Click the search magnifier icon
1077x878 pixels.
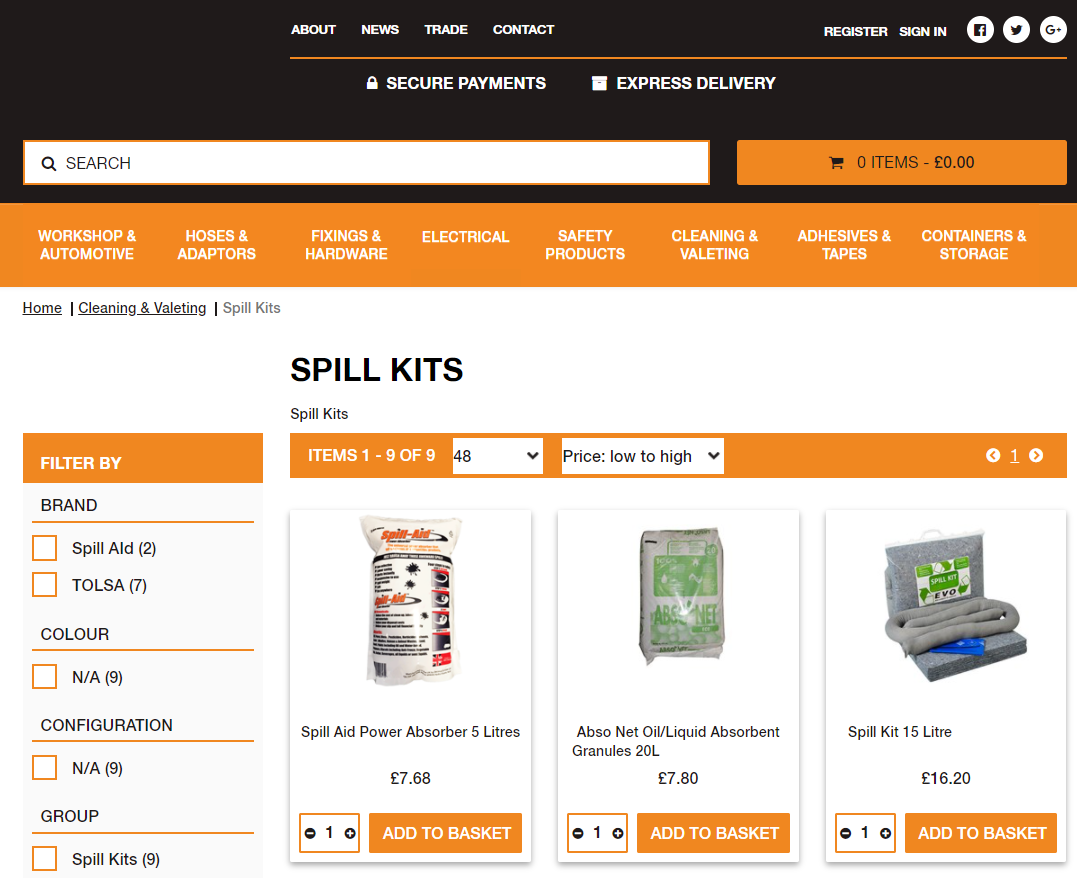click(49, 164)
